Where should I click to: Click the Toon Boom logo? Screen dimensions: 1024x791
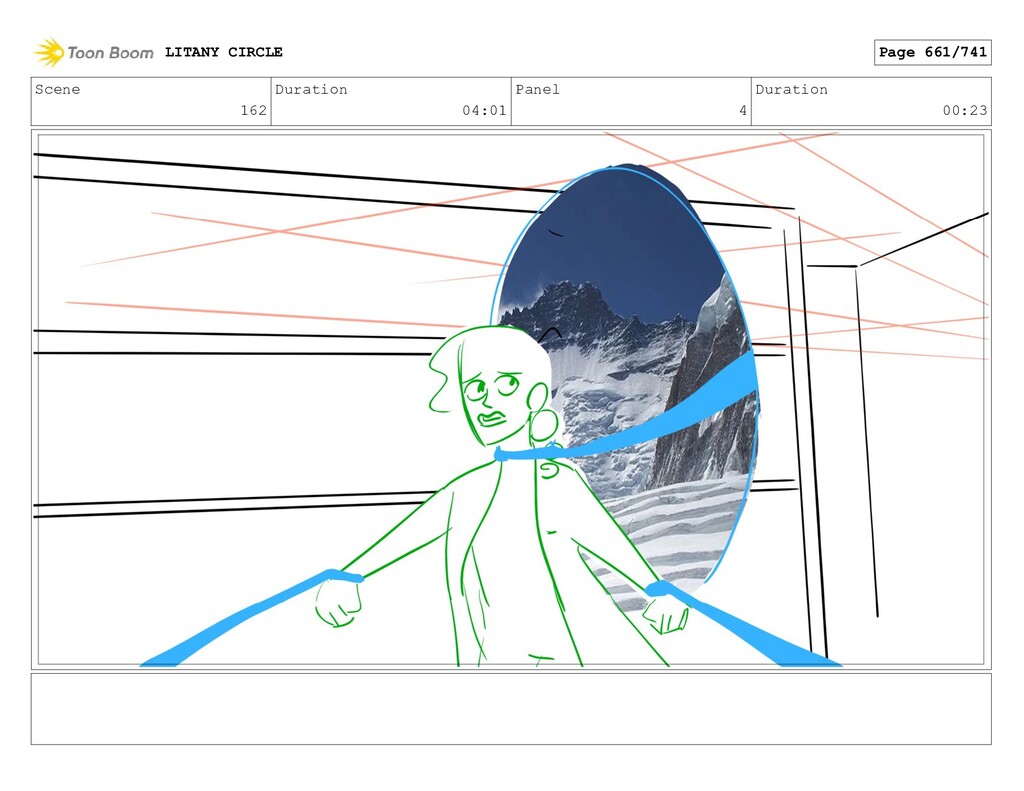(x=93, y=52)
